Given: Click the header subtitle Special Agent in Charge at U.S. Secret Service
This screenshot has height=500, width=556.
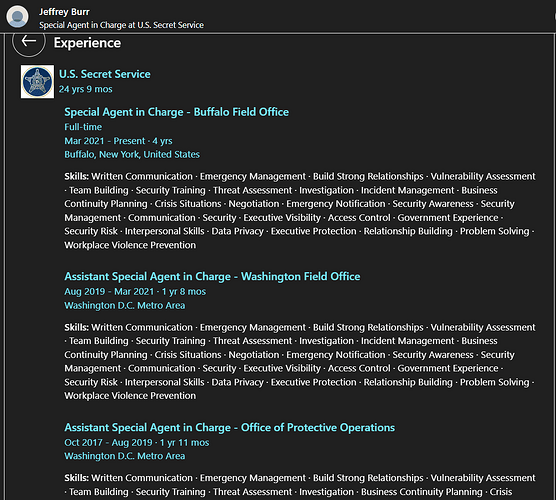Looking at the screenshot, I should pos(121,25).
